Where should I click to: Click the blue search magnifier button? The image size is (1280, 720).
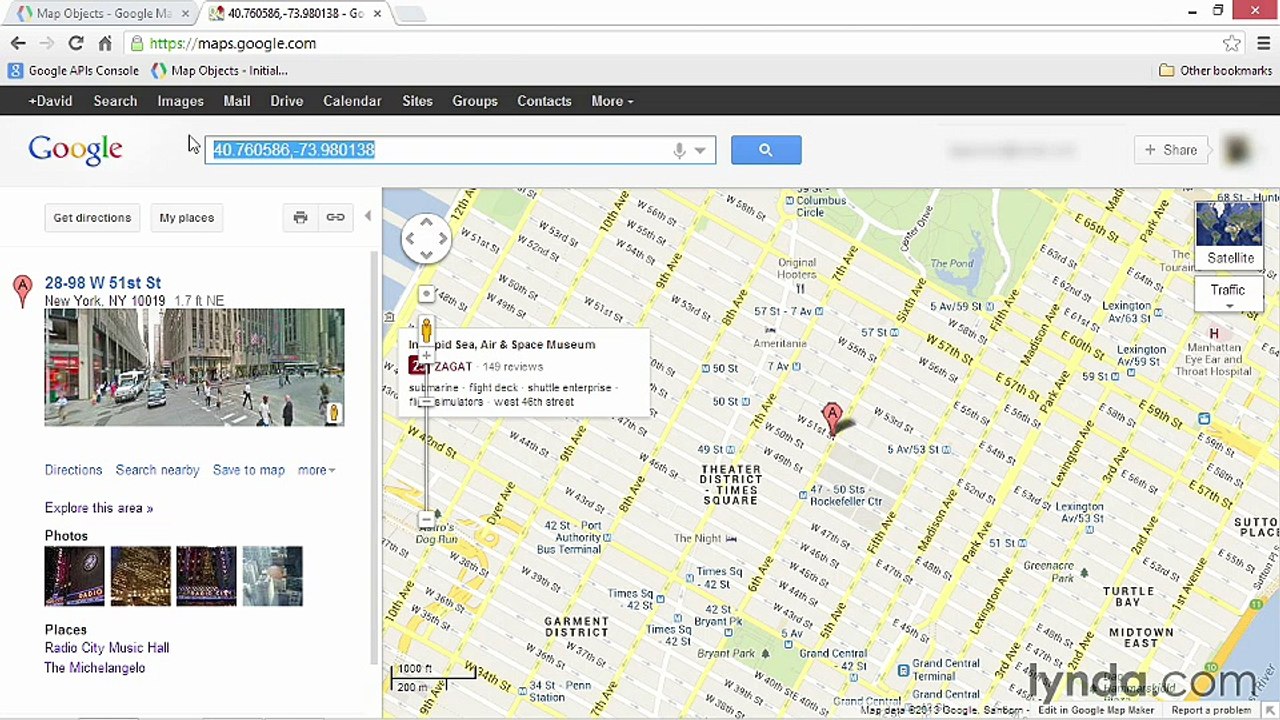point(766,150)
